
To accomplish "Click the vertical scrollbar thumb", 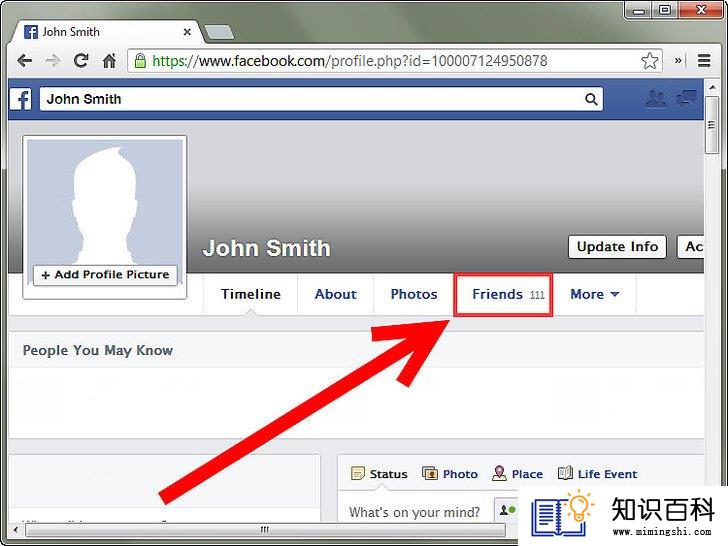I will click(x=712, y=124).
